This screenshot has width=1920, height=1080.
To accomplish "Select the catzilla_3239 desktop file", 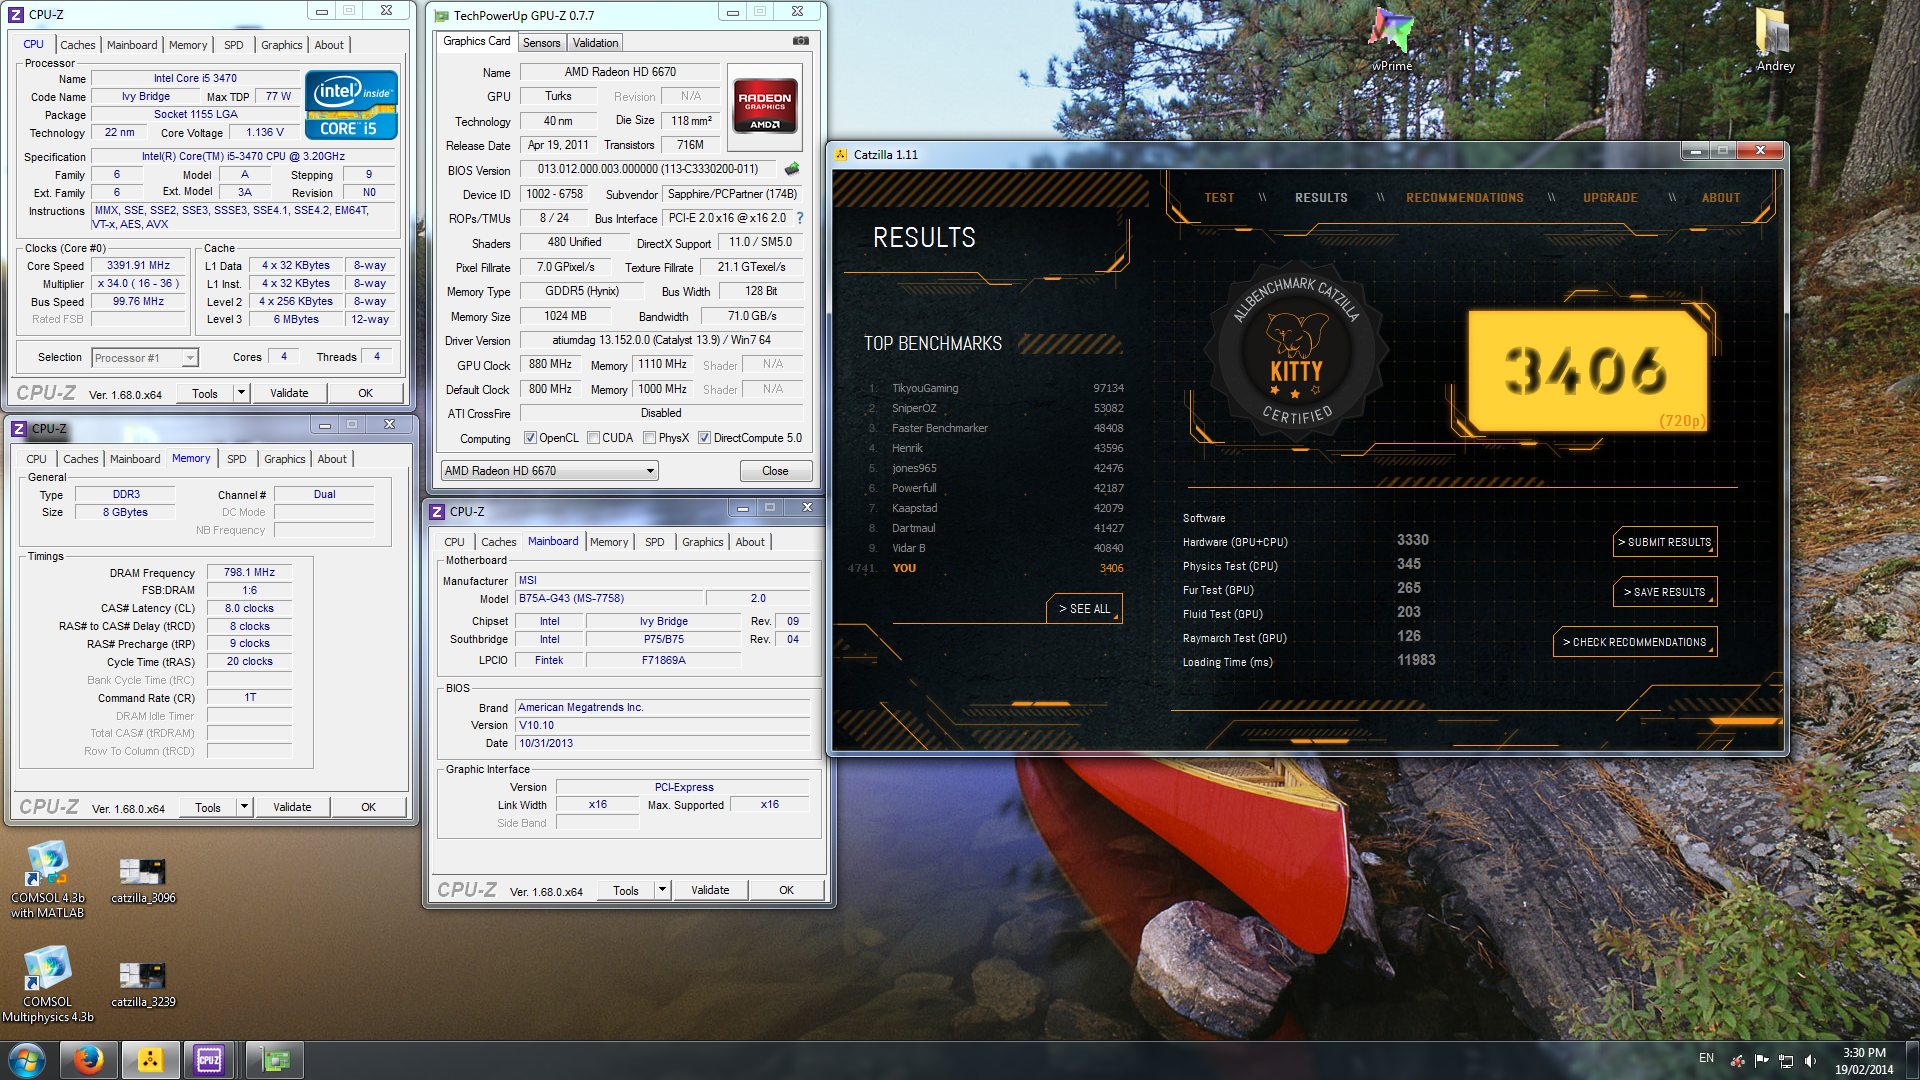I will [143, 985].
